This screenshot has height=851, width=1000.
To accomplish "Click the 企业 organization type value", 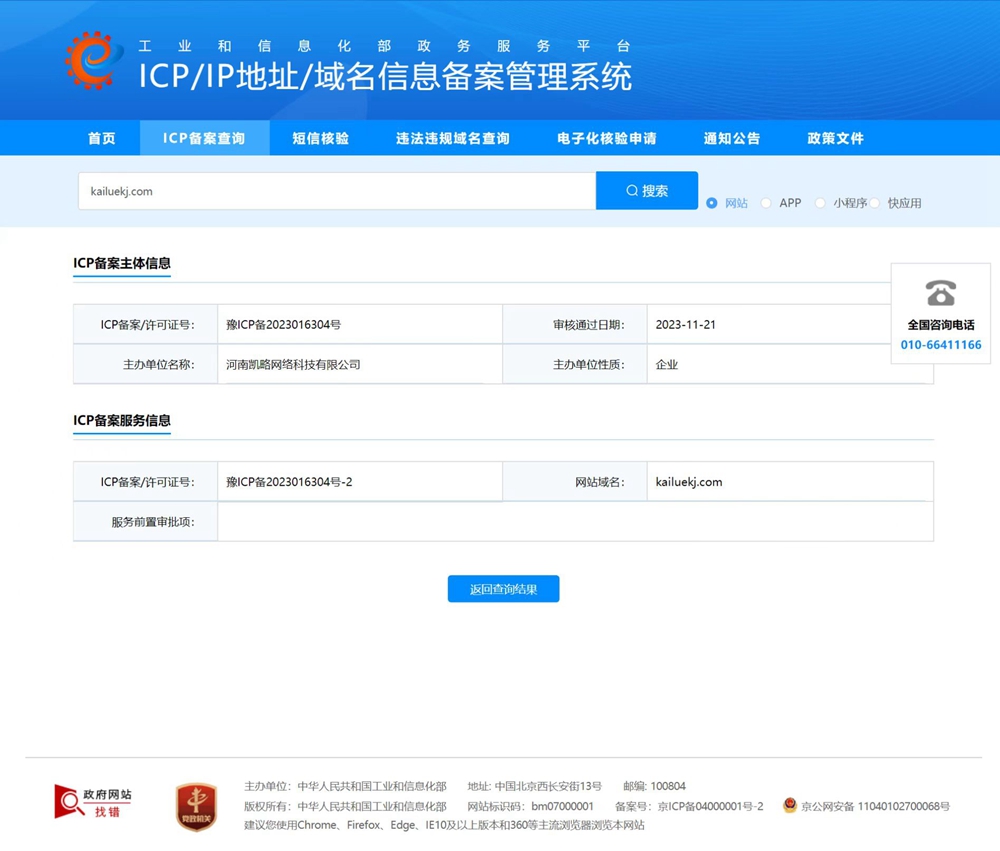I will (x=666, y=365).
